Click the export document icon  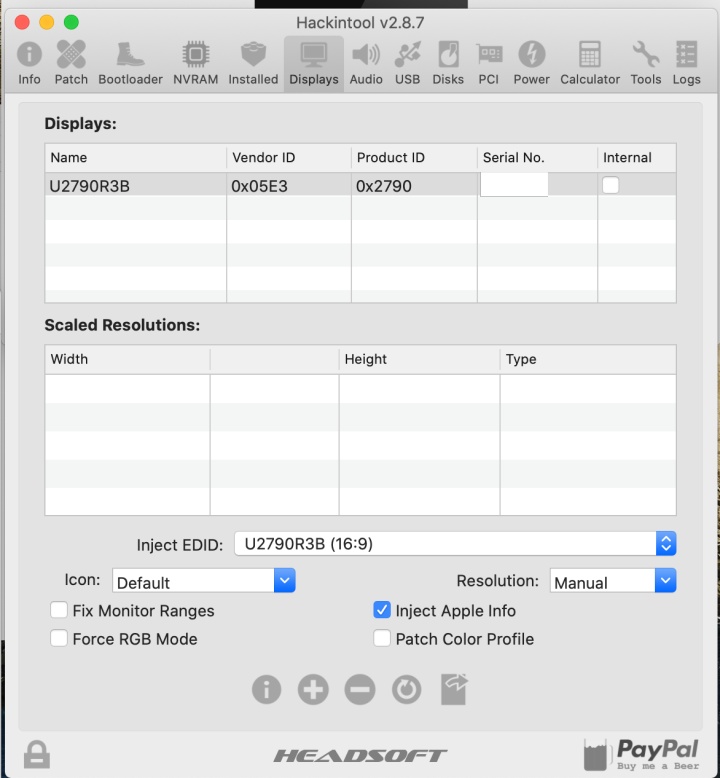click(x=454, y=689)
